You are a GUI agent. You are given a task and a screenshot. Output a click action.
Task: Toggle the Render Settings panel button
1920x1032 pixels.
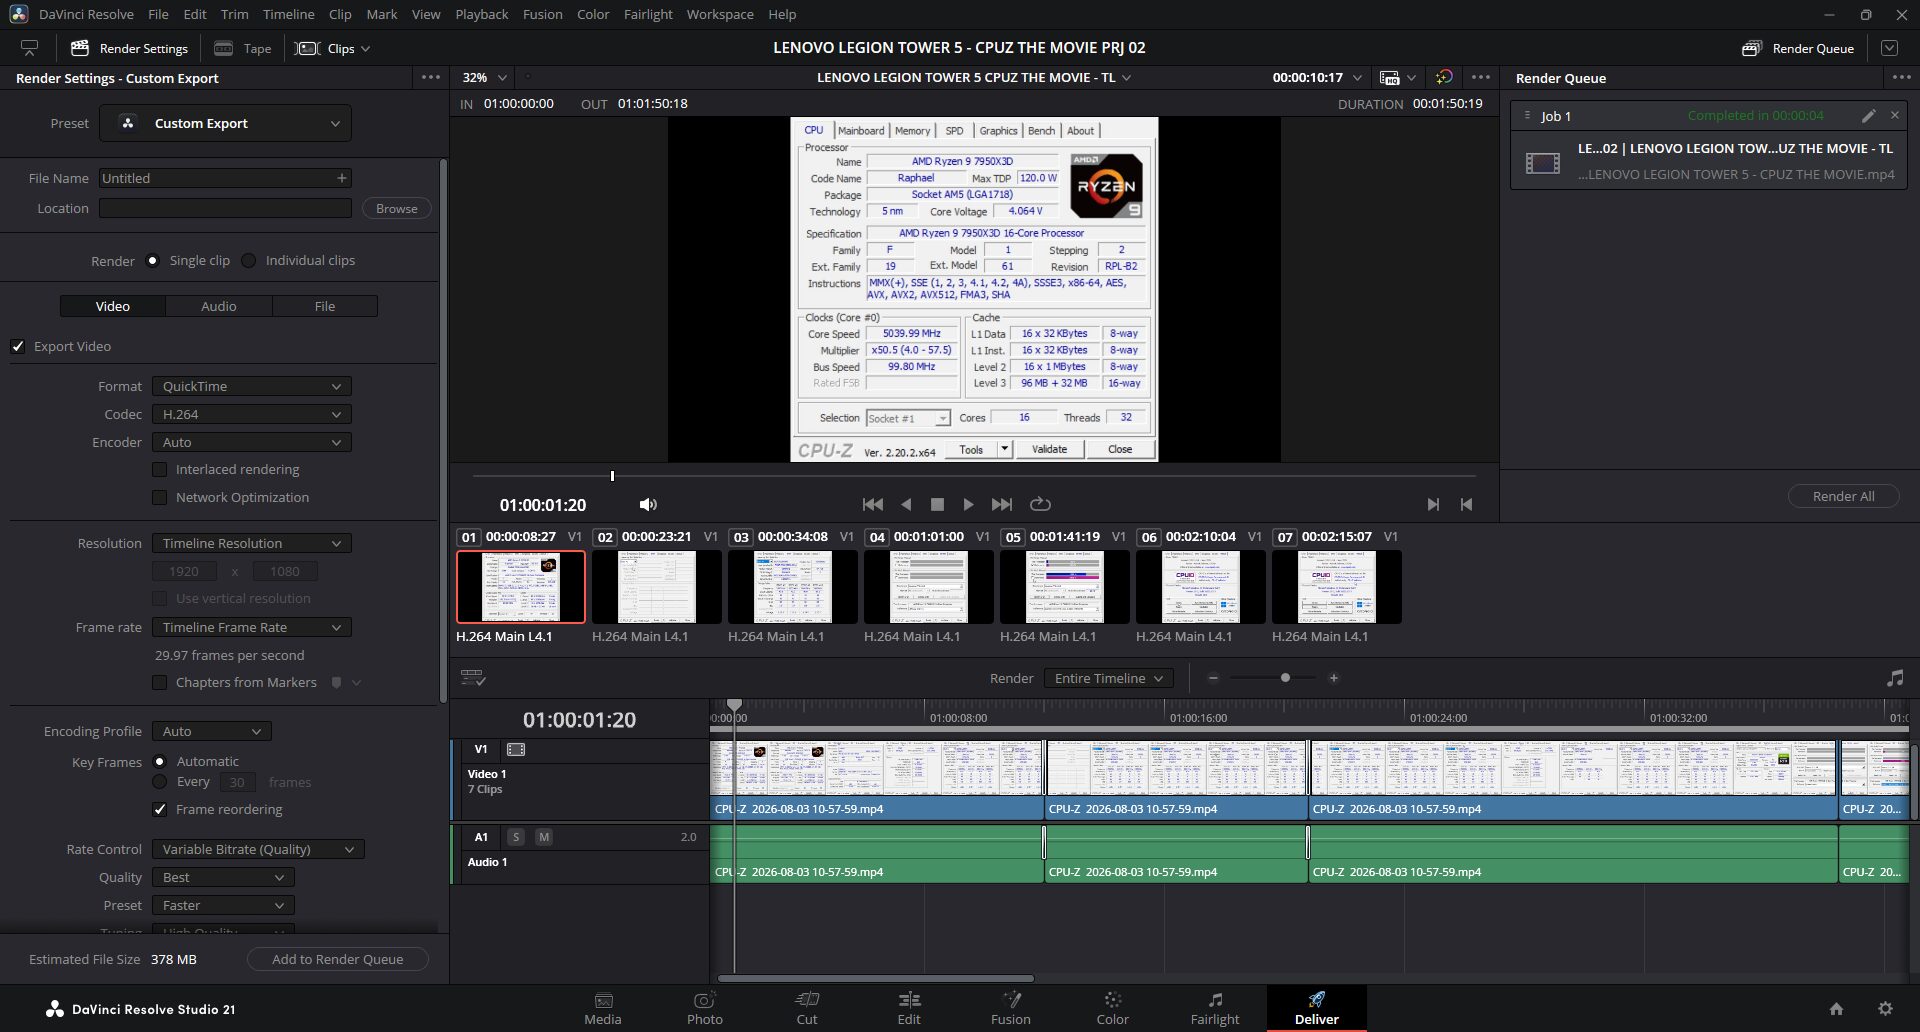click(129, 48)
